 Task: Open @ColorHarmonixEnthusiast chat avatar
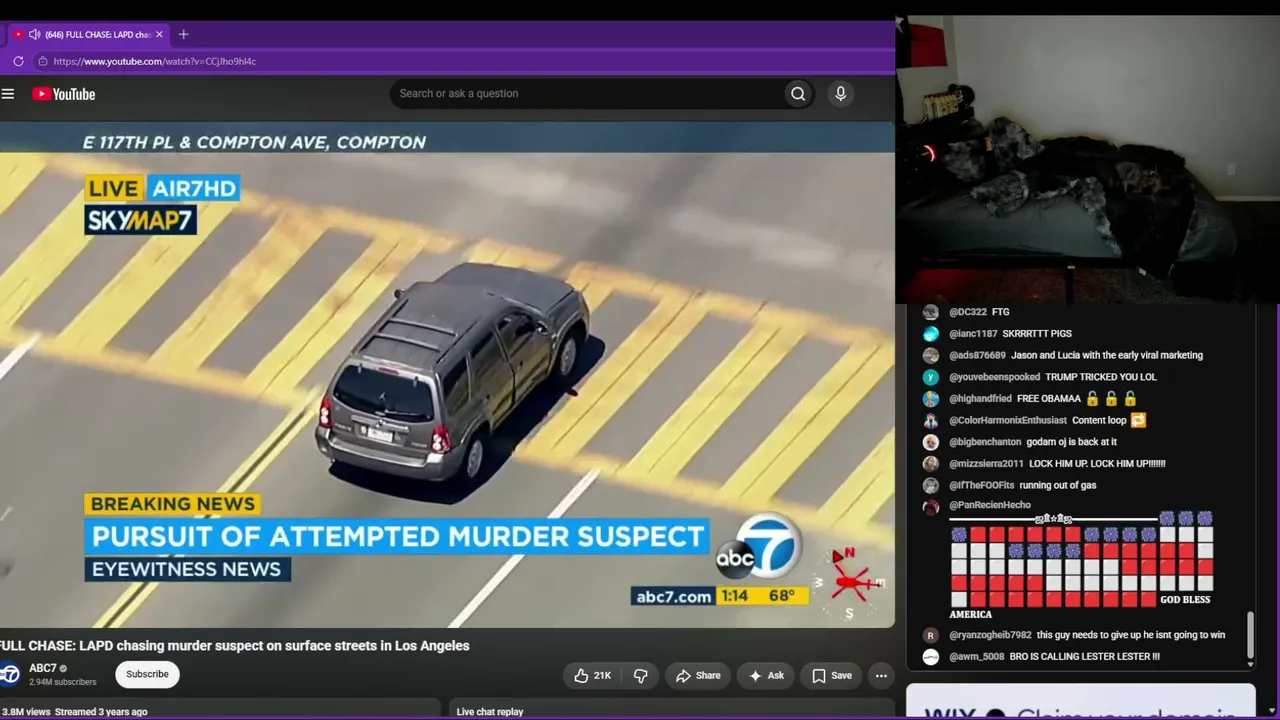(931, 421)
